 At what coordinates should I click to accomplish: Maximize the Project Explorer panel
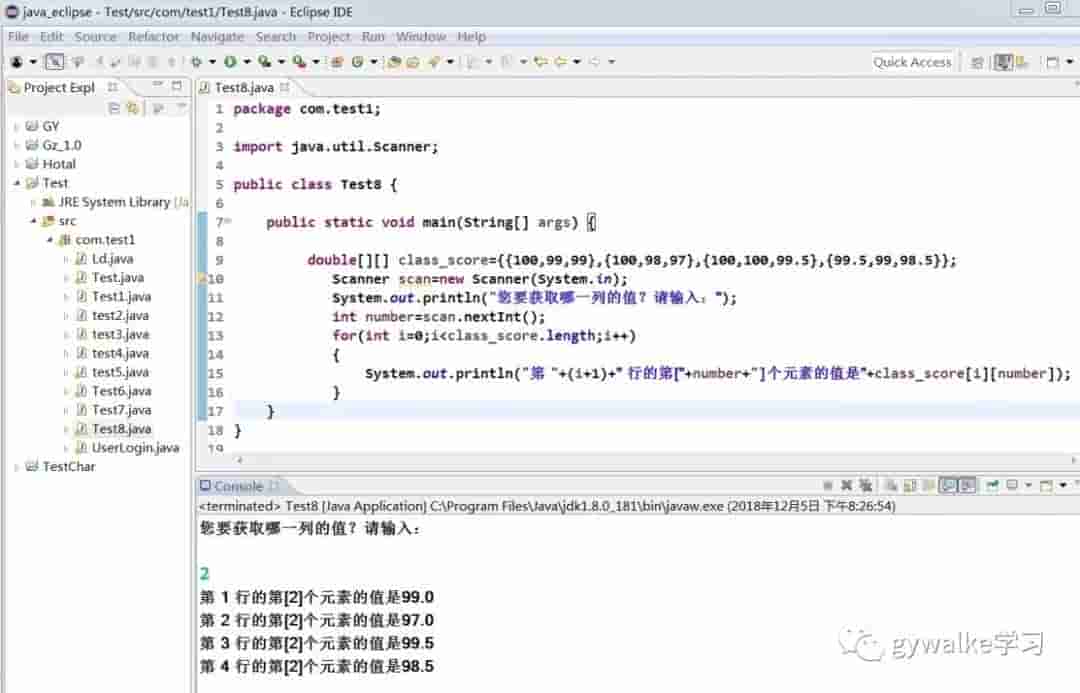pos(177,85)
